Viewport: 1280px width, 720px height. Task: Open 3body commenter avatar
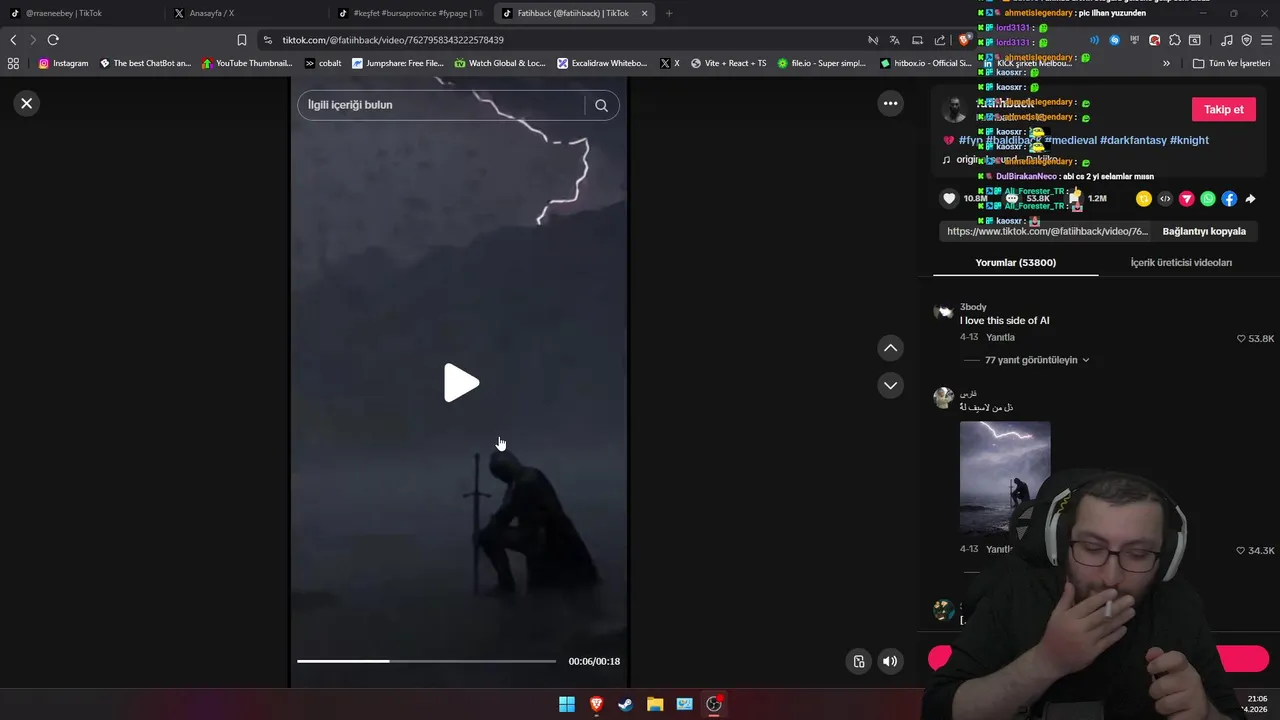(x=943, y=311)
